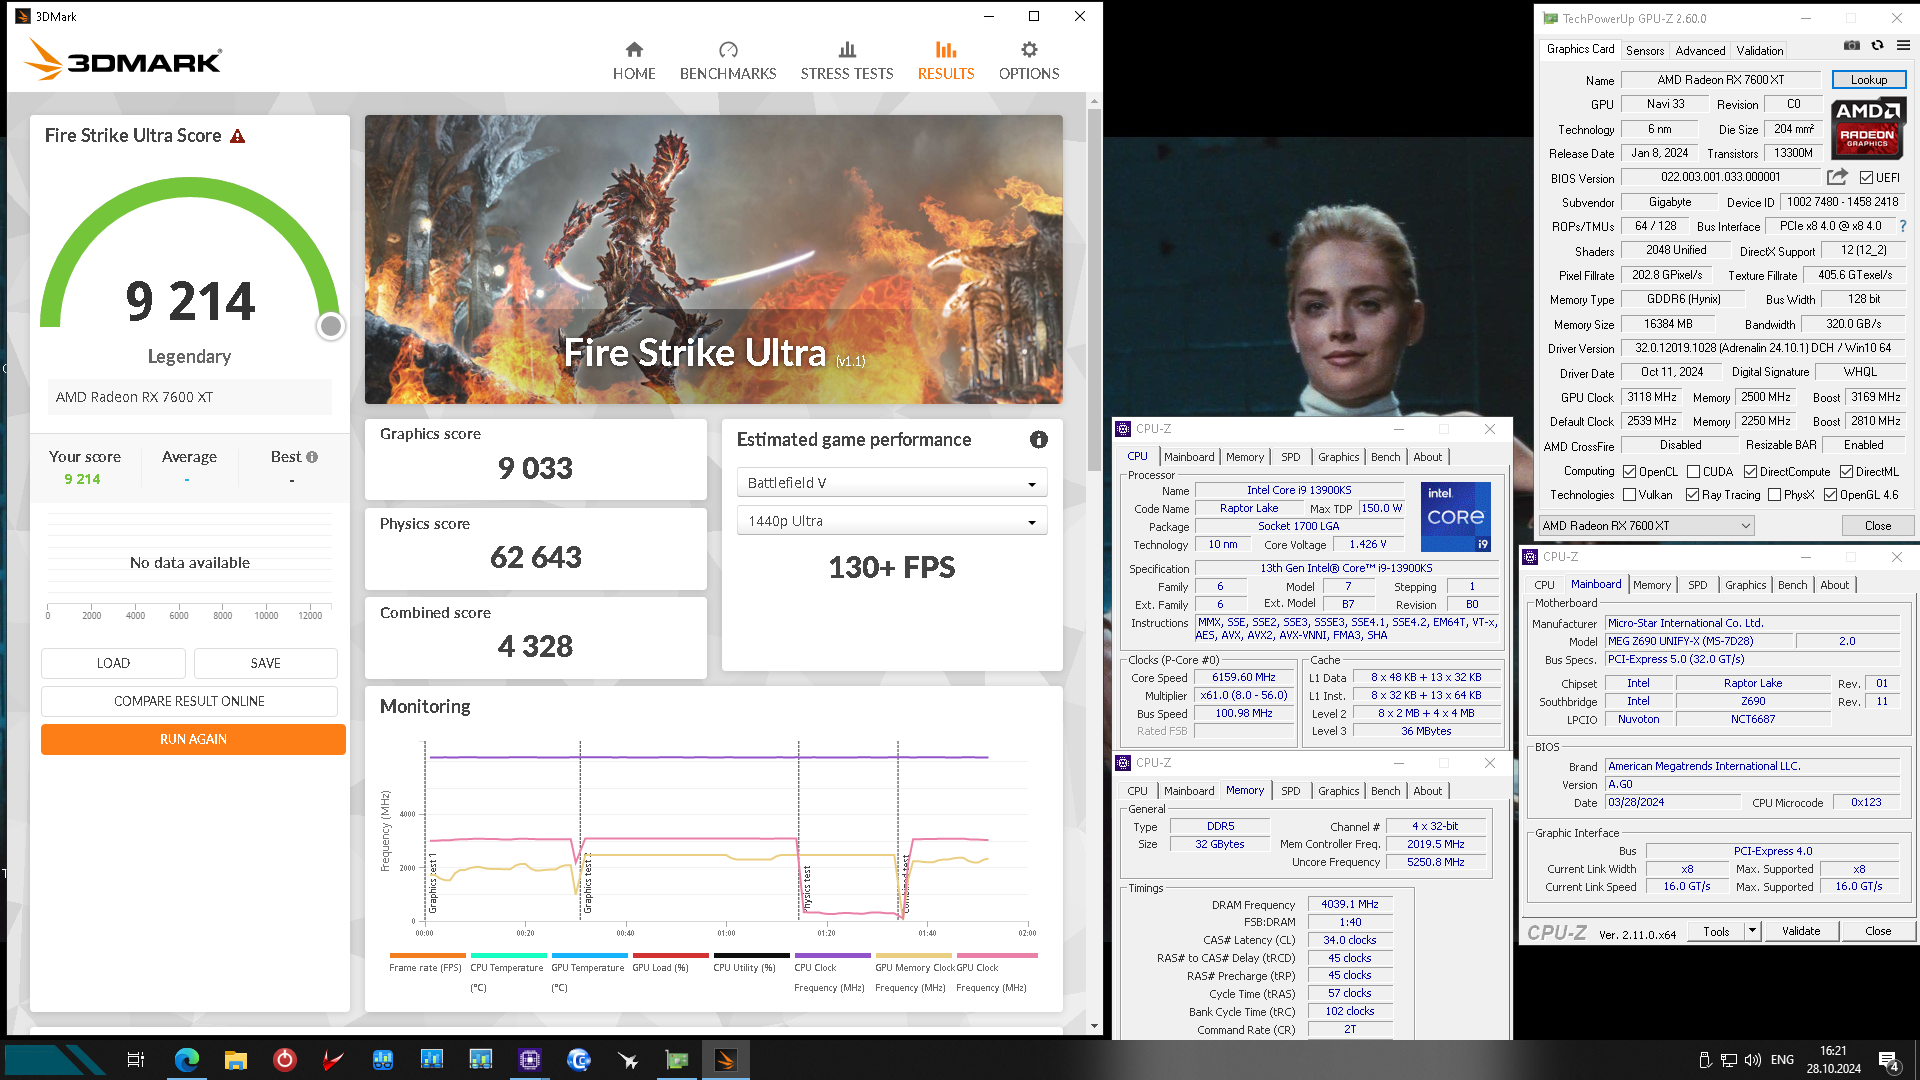The height and width of the screenshot is (1080, 1920).
Task: Open the GPU-Z hamburger menu
Action: click(x=1903, y=45)
